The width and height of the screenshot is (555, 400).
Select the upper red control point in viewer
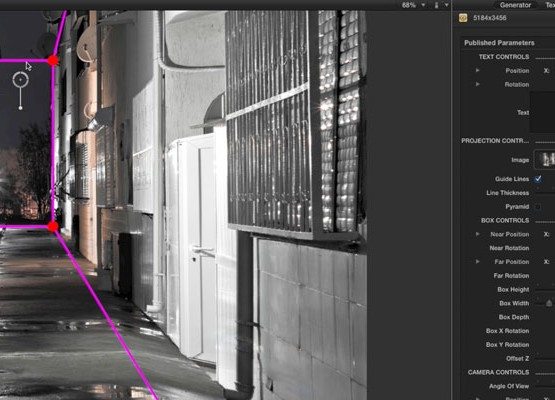pyautogui.click(x=53, y=61)
